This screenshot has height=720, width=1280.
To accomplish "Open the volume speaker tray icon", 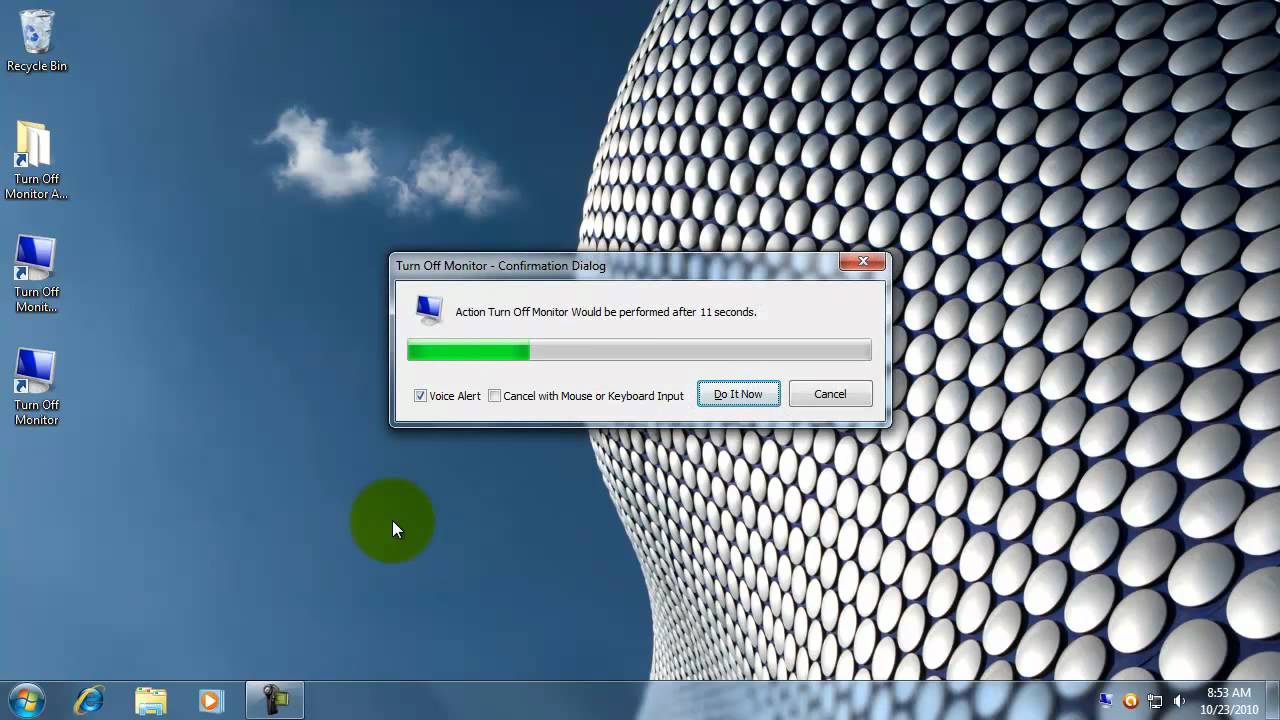I will tap(1180, 701).
